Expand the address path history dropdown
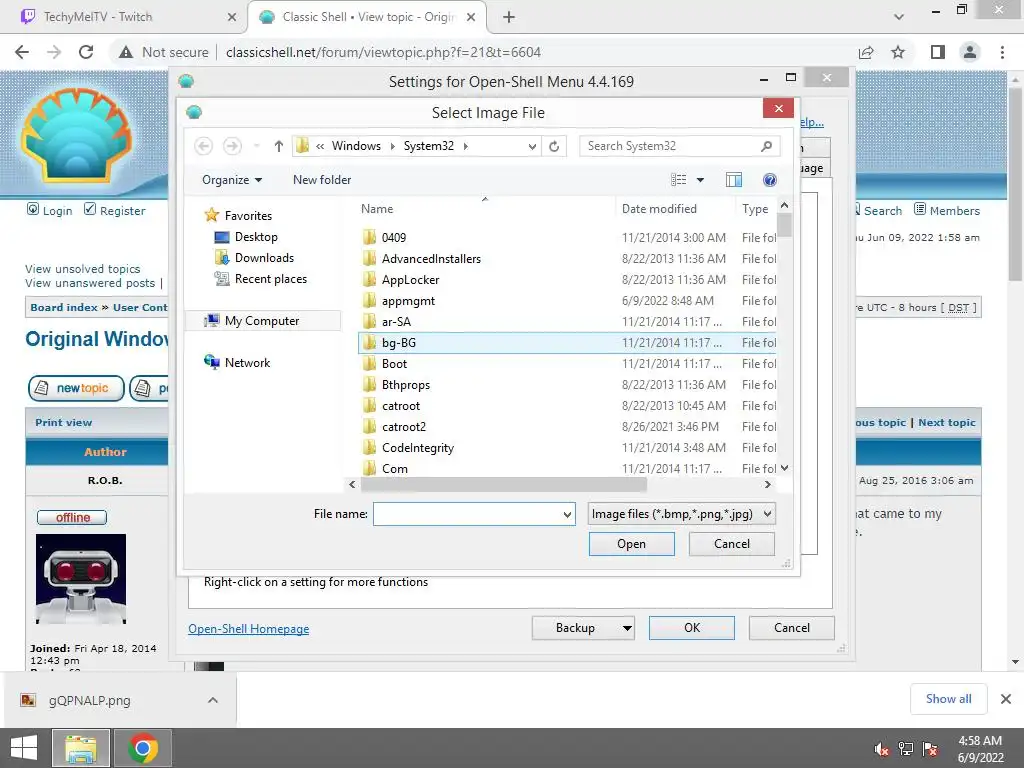Image resolution: width=1024 pixels, height=768 pixels. [532, 146]
